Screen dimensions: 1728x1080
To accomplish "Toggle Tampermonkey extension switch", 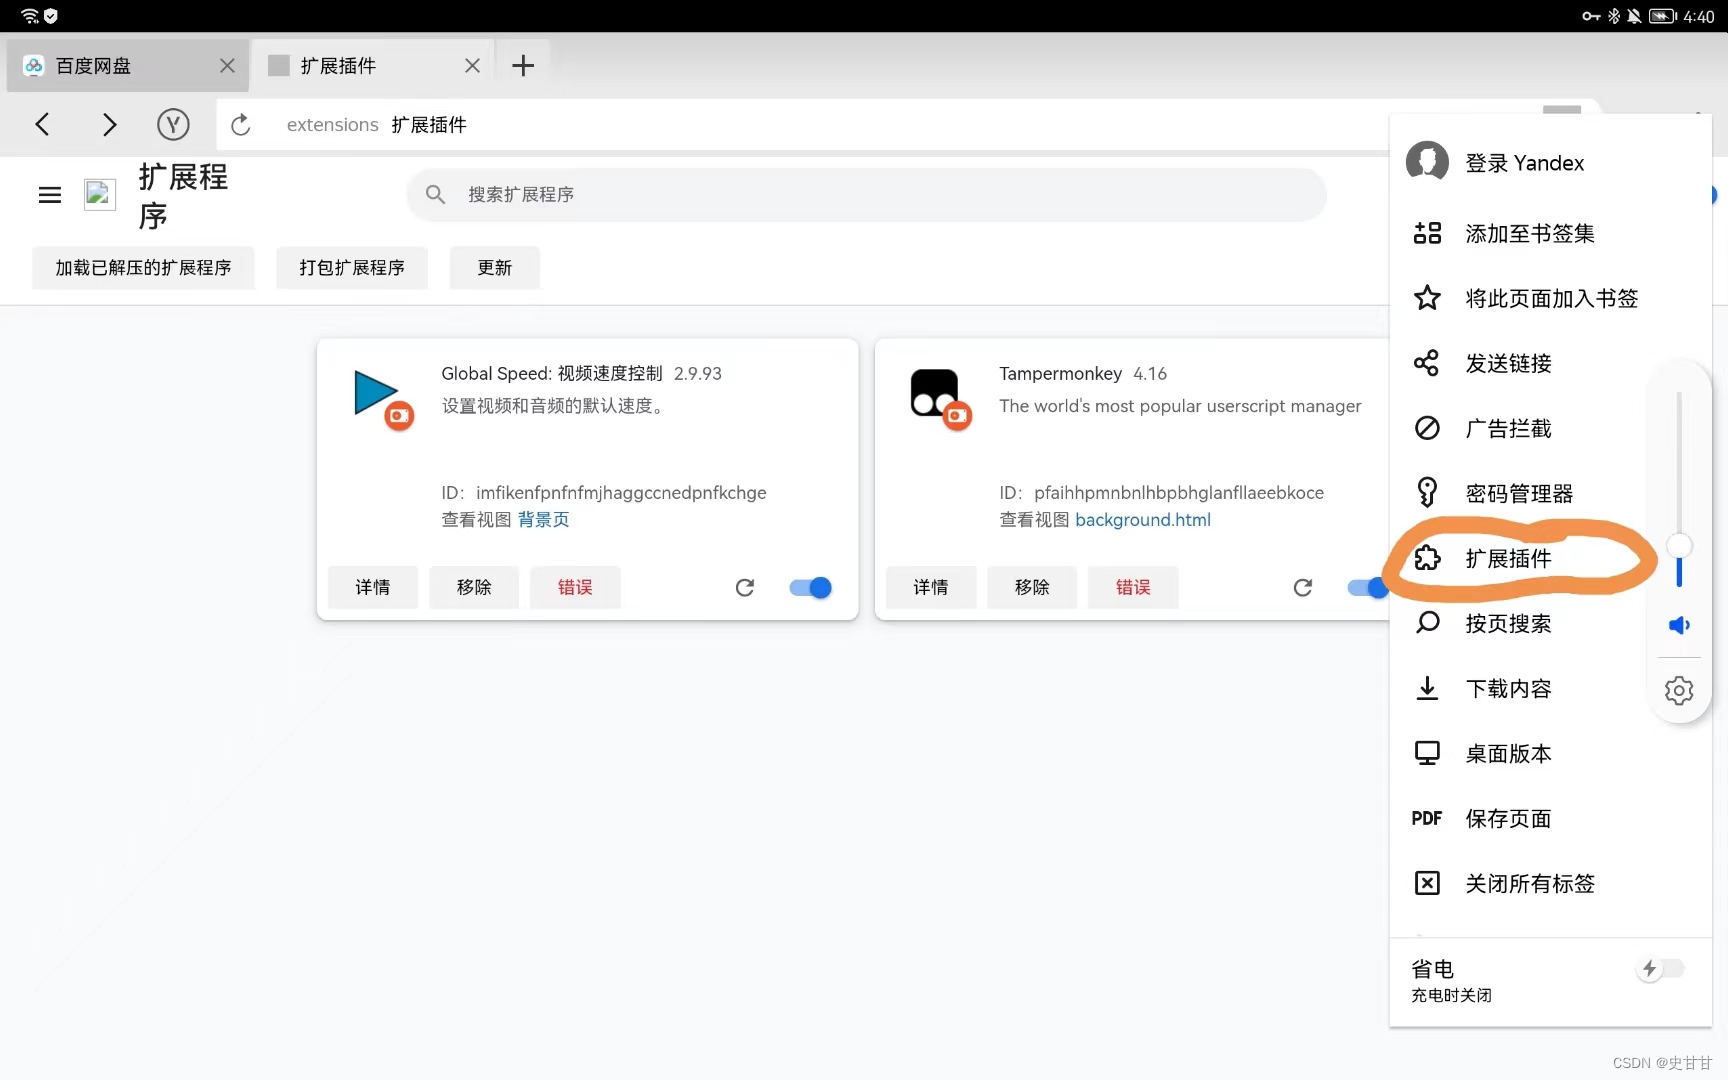I will 1368,587.
